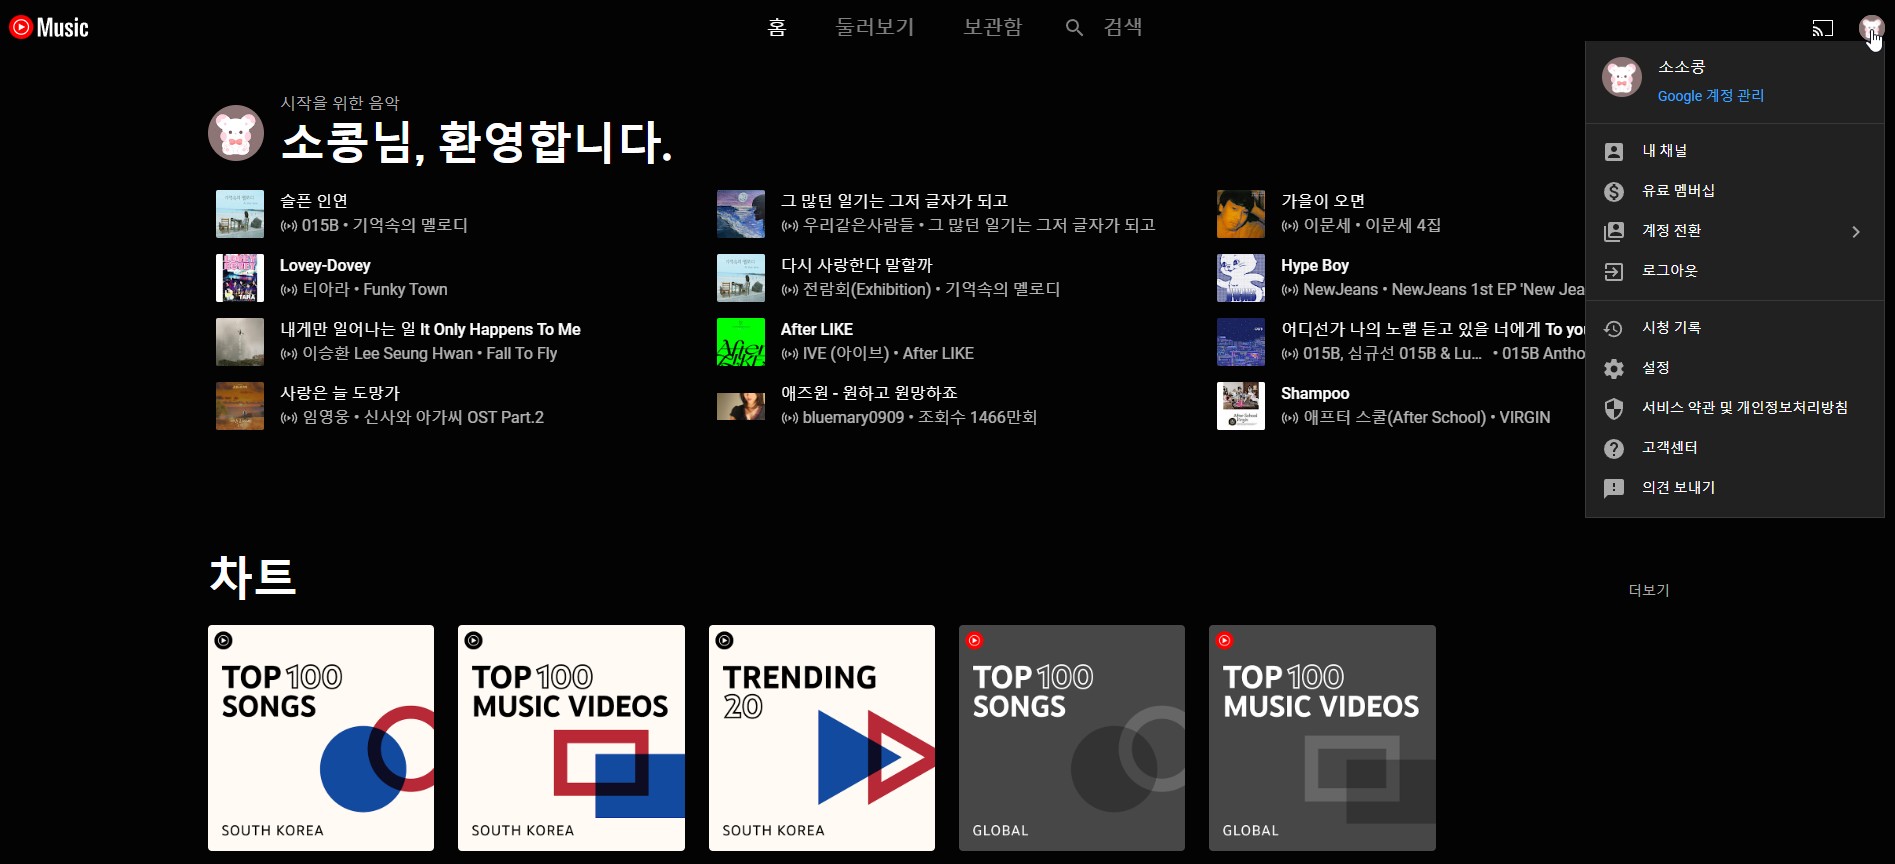Play 그 많던 일기는 그저 글자가 되고
The height and width of the screenshot is (864, 1895).
(x=894, y=201)
